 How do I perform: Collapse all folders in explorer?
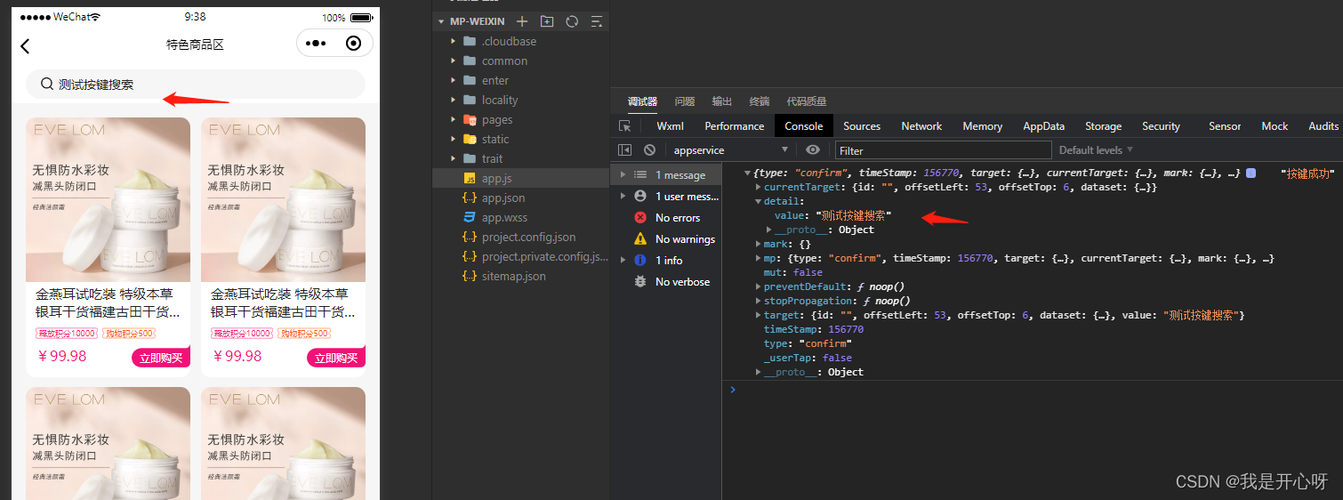[597, 21]
